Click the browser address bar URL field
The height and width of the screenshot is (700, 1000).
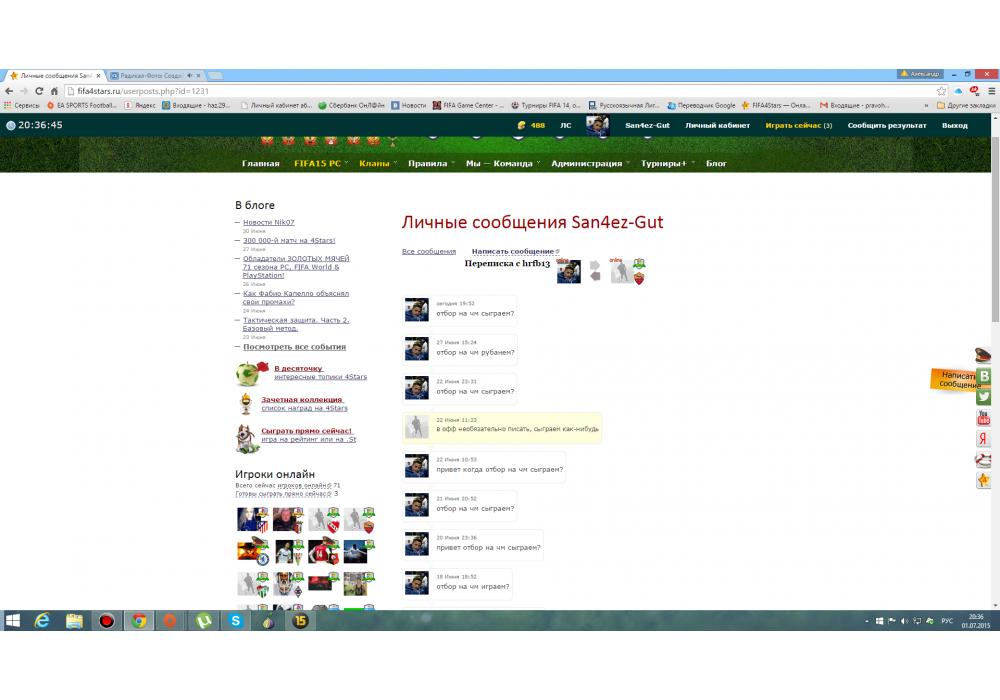[x=500, y=91]
